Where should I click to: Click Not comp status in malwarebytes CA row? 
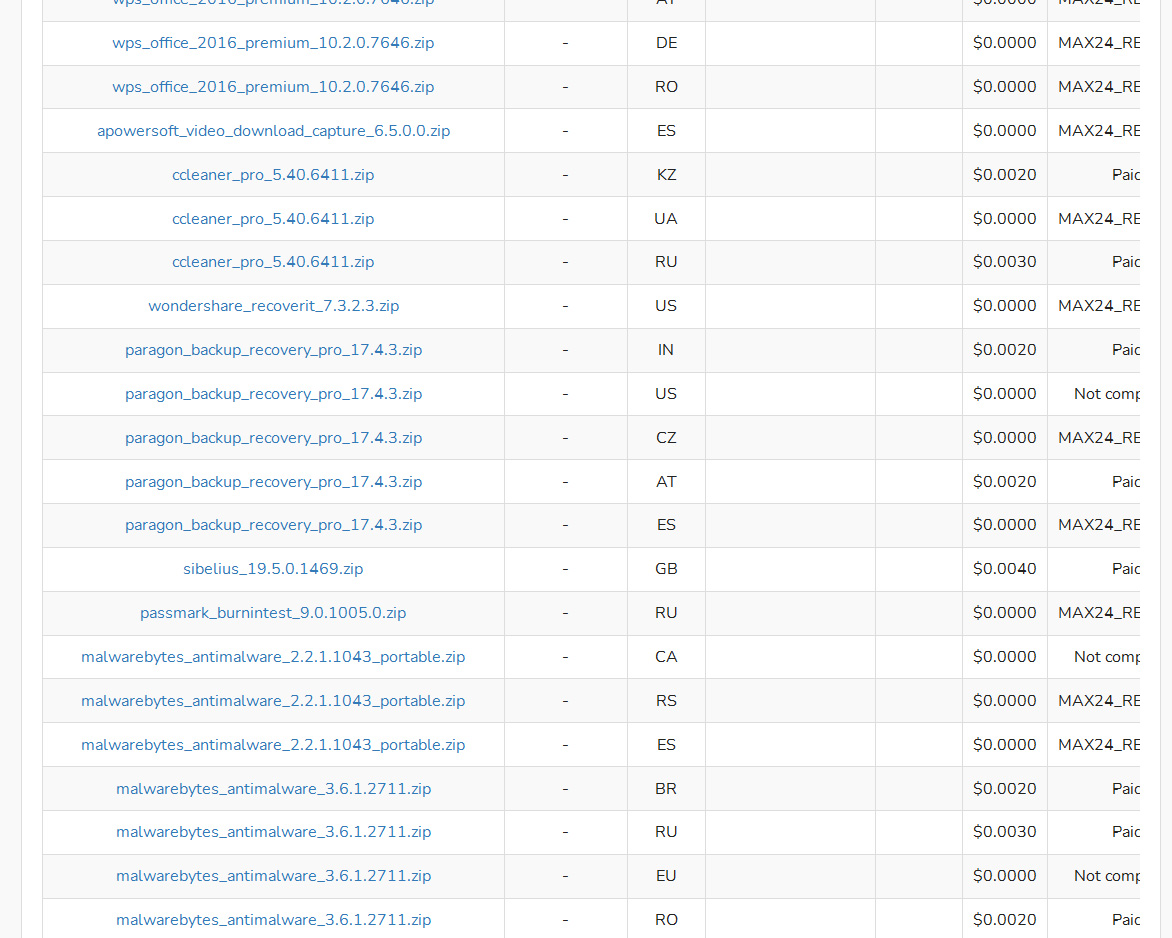pos(1107,657)
